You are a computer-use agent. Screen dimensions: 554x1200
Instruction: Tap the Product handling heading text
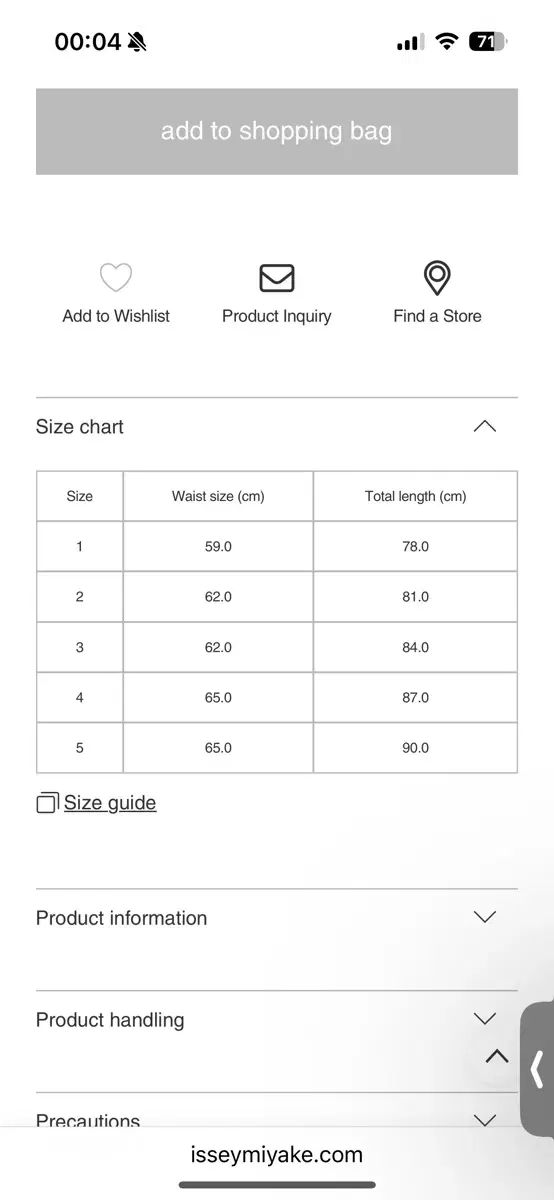tap(110, 1020)
